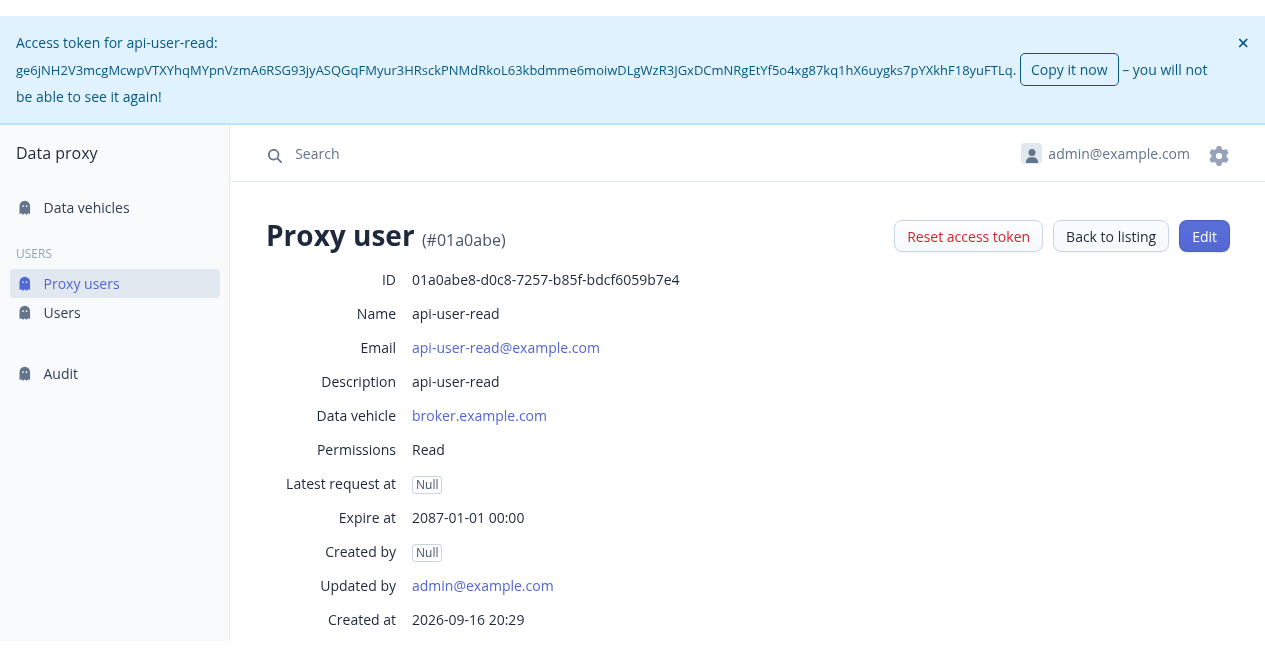Open Updated by admin@example.com link
This screenshot has width=1265, height=657.
coord(483,586)
